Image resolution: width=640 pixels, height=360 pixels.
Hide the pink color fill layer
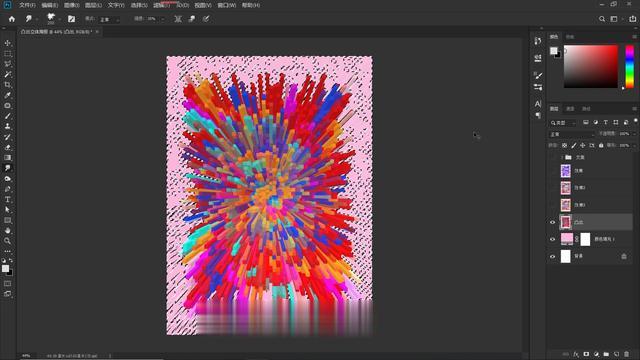(x=553, y=239)
